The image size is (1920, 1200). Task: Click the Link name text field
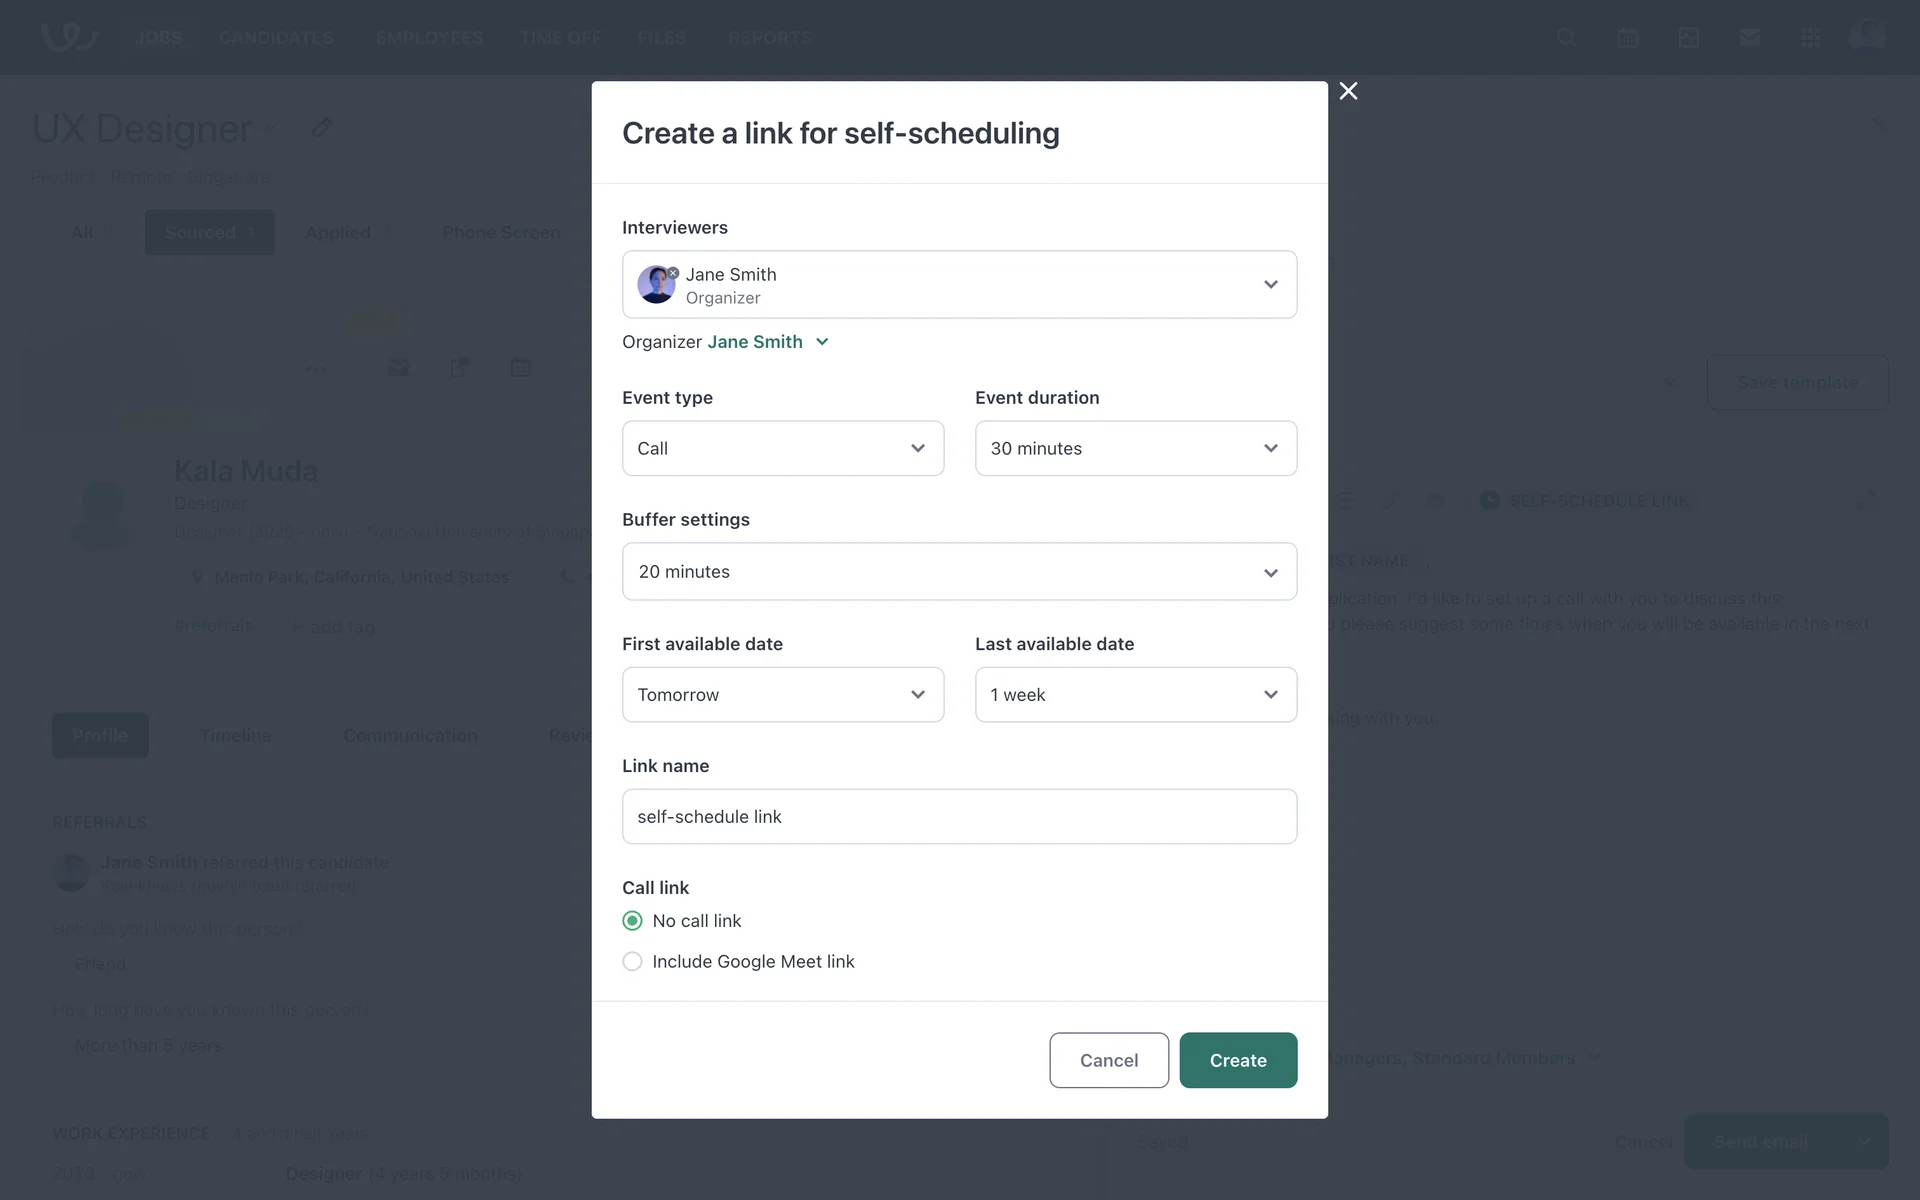pyautogui.click(x=959, y=817)
